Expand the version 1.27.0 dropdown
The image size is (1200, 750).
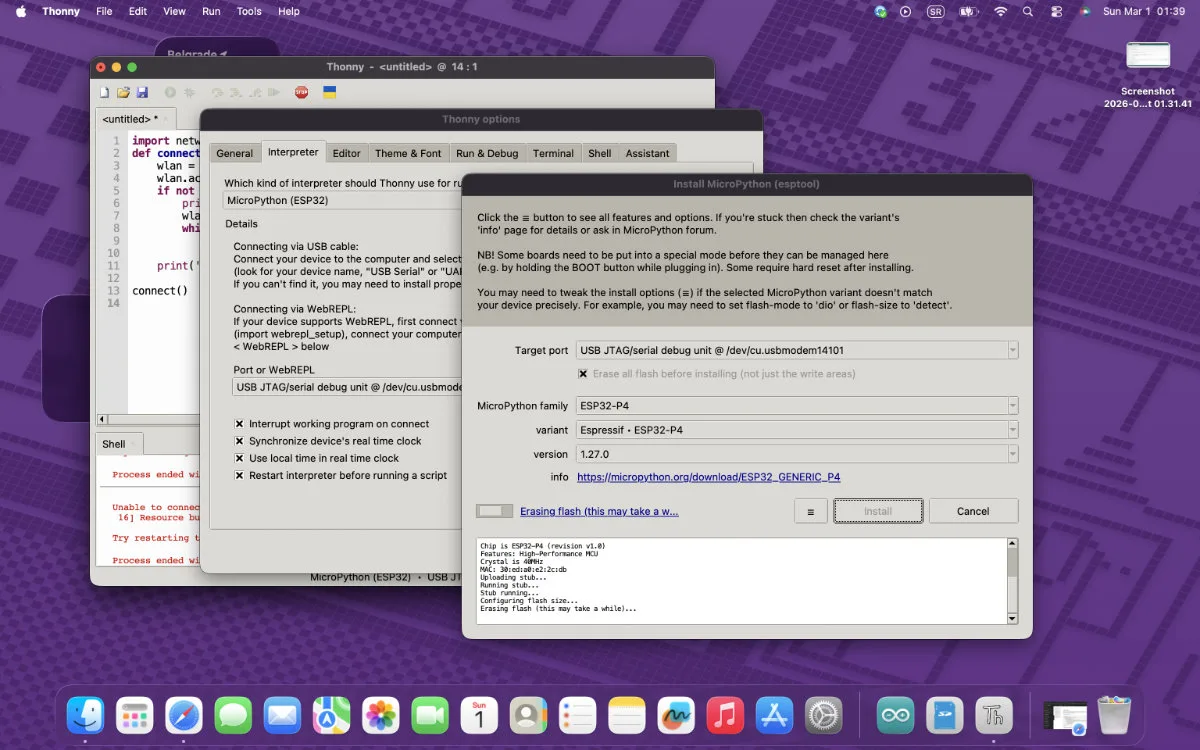pos(1012,453)
